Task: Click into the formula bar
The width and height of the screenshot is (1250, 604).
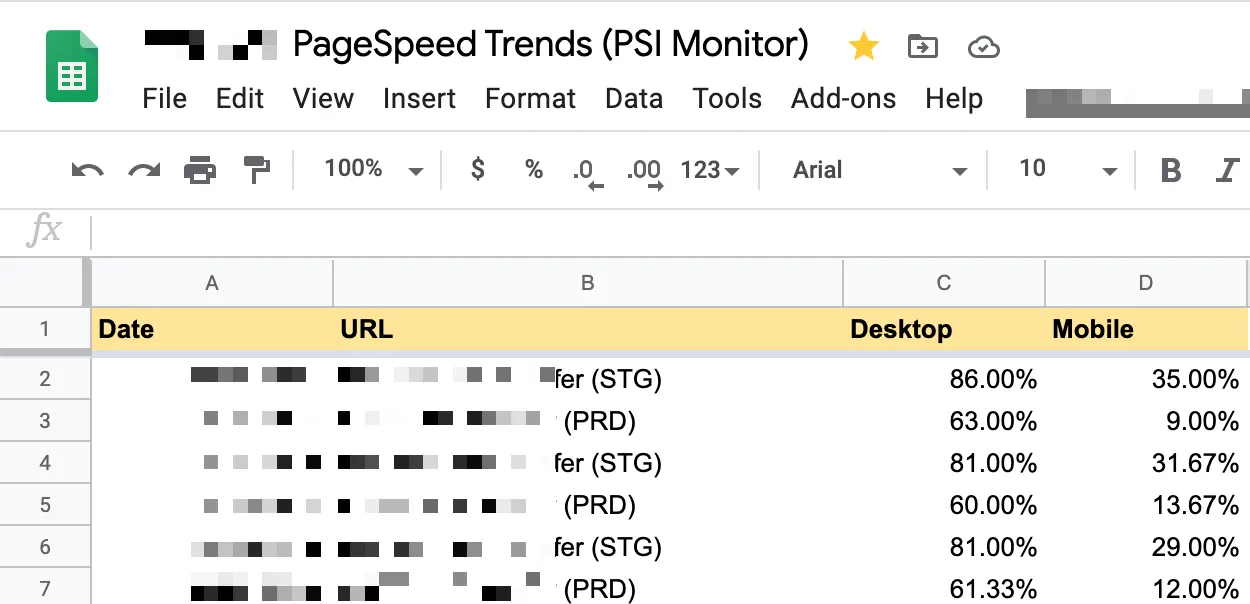Action: pos(670,231)
